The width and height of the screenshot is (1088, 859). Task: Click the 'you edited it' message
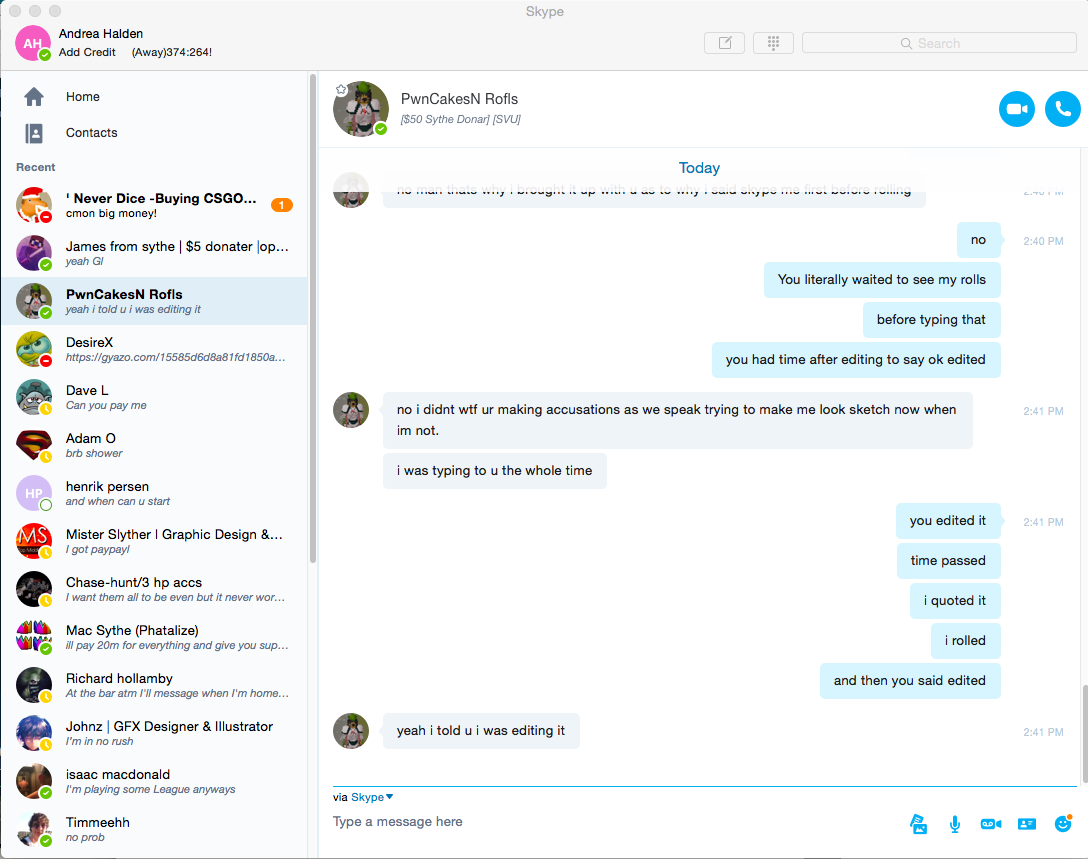tap(948, 521)
